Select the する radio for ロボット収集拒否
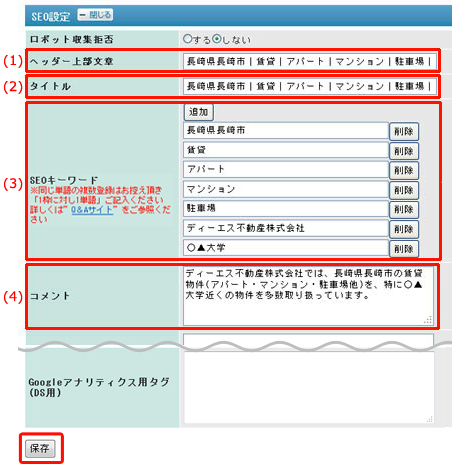The image size is (452, 470). [187, 39]
